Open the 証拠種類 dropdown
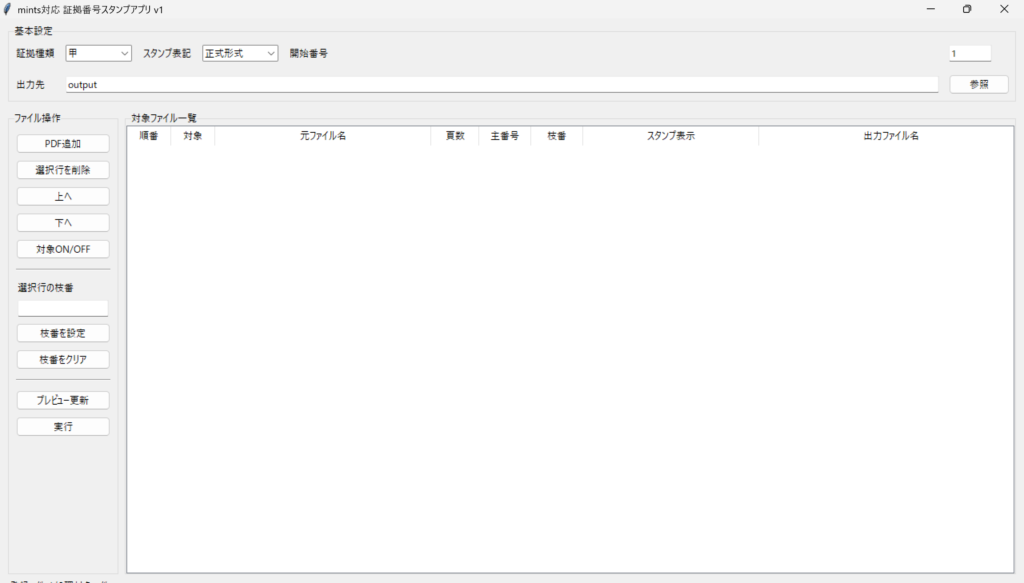The height and width of the screenshot is (583, 1024). pyautogui.click(x=98, y=53)
